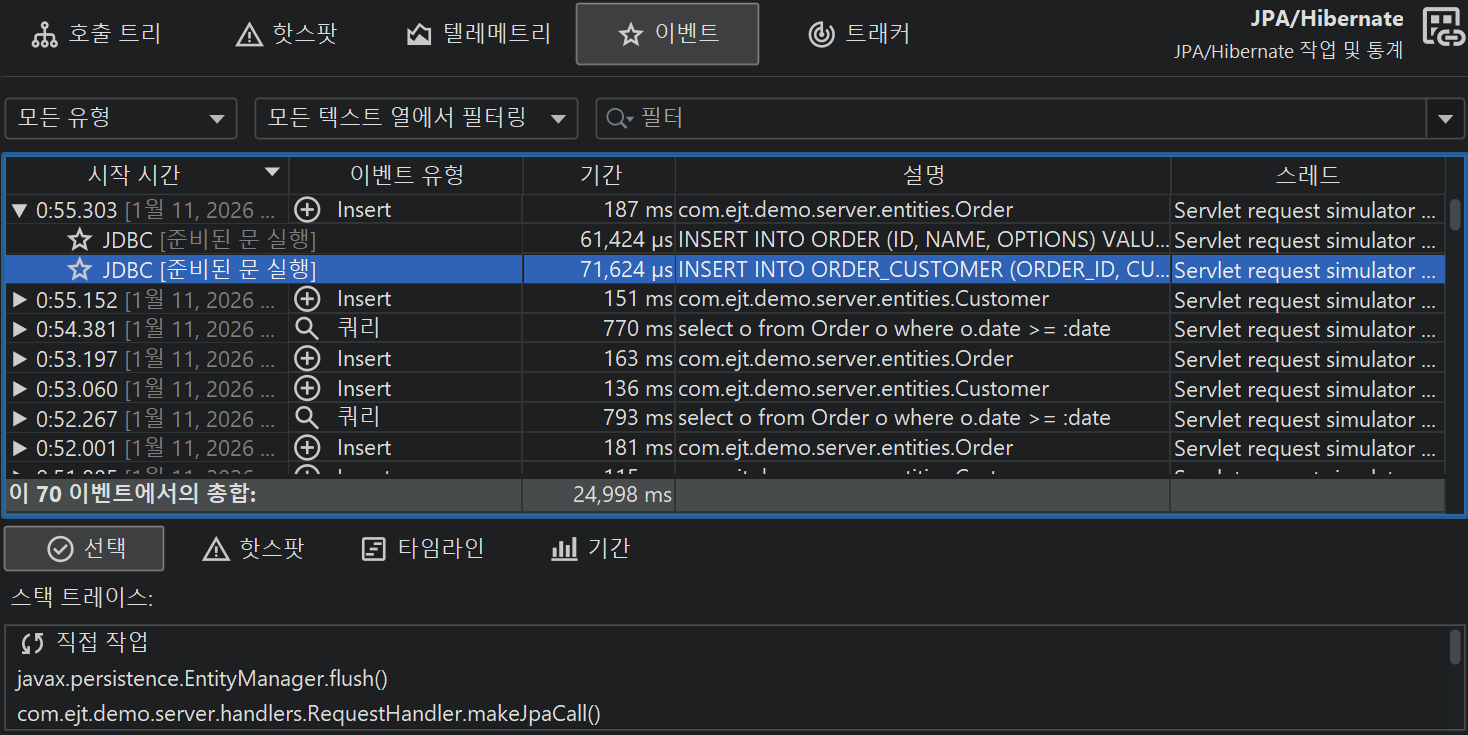The image size is (1468, 735).
Task: Open the filter history dropdown arrow
Action: (x=1444, y=119)
